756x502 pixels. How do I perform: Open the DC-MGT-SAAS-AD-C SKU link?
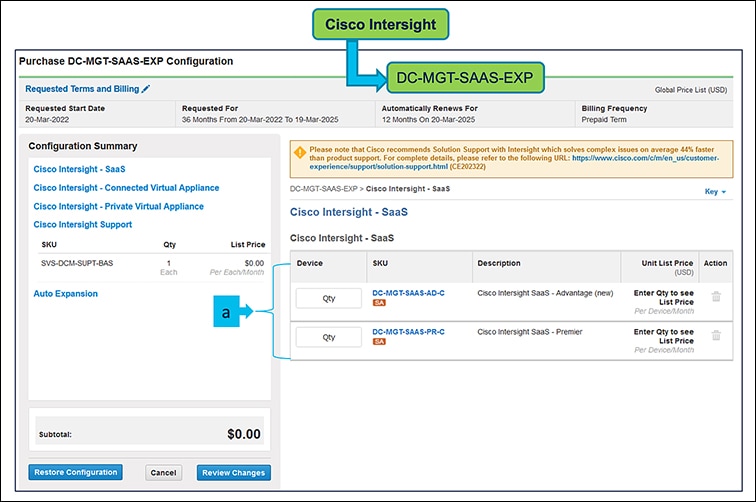pos(408,292)
